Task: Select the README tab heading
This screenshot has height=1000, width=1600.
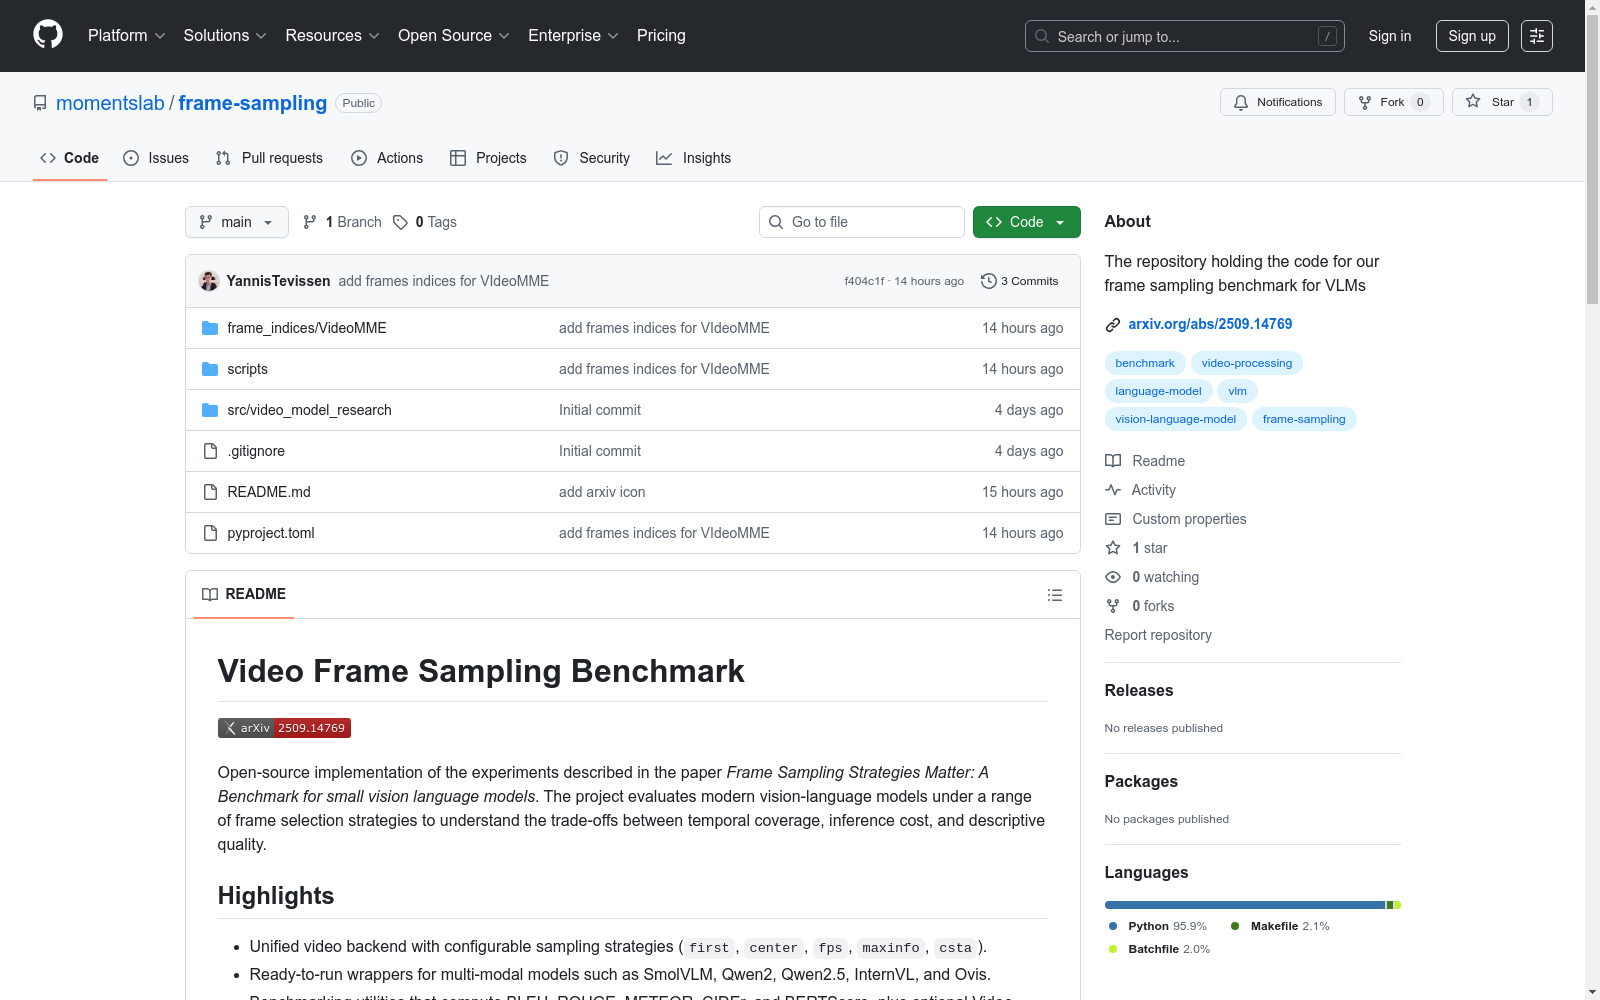Action: (244, 594)
